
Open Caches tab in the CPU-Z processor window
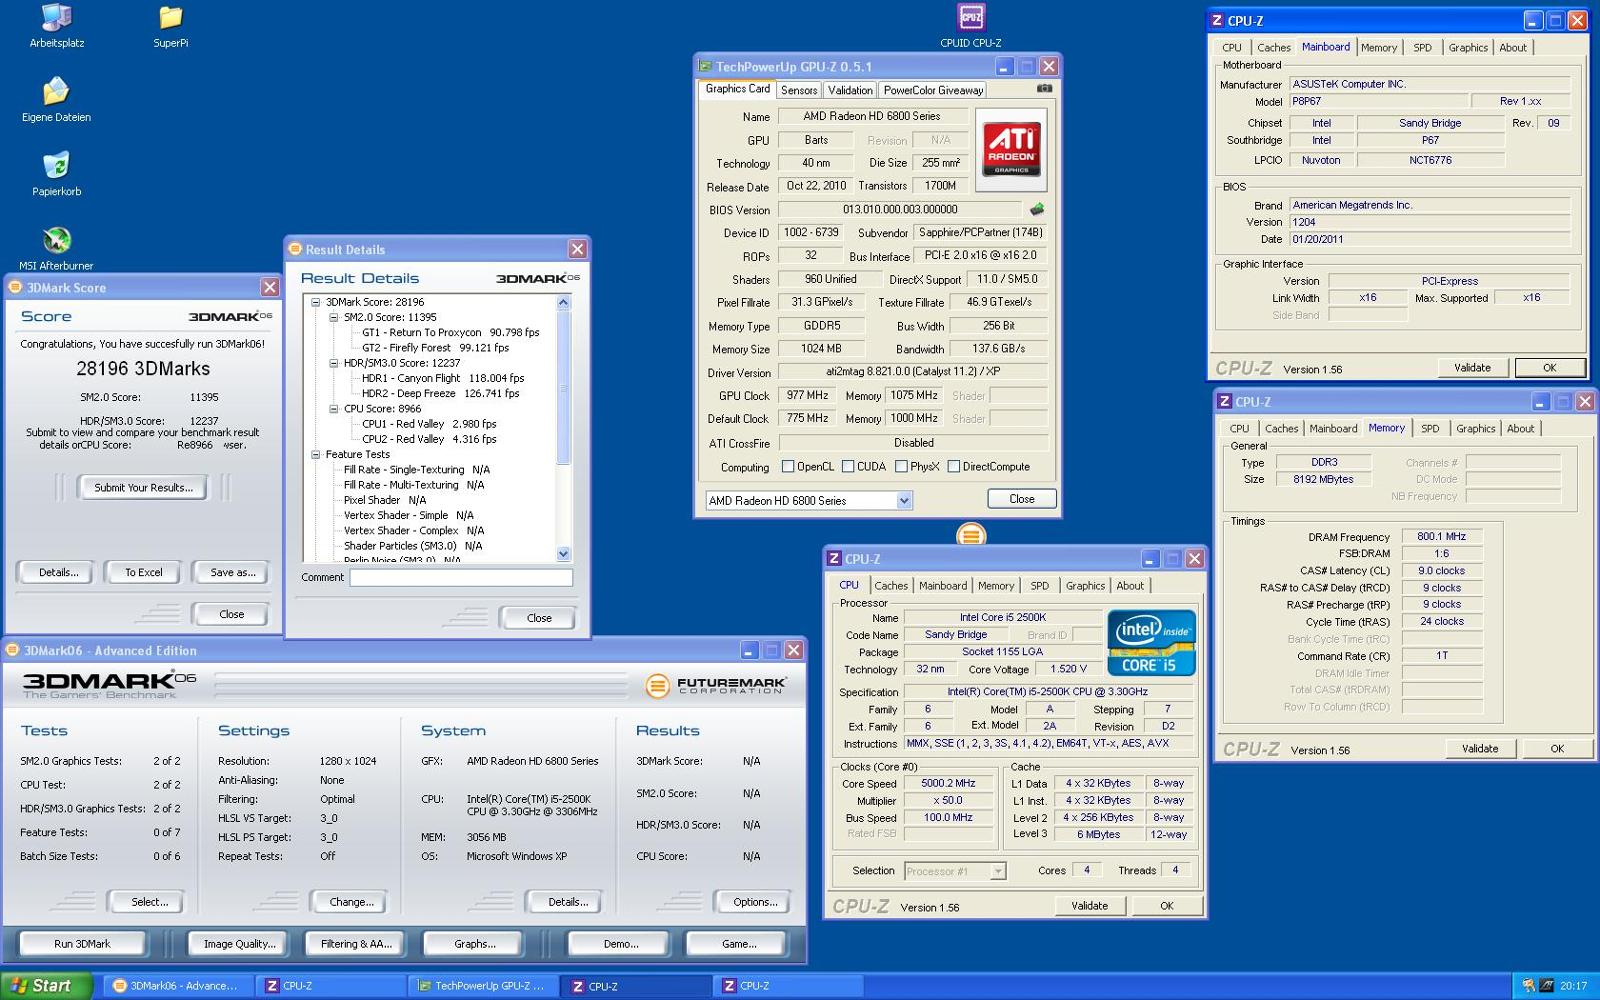[891, 586]
